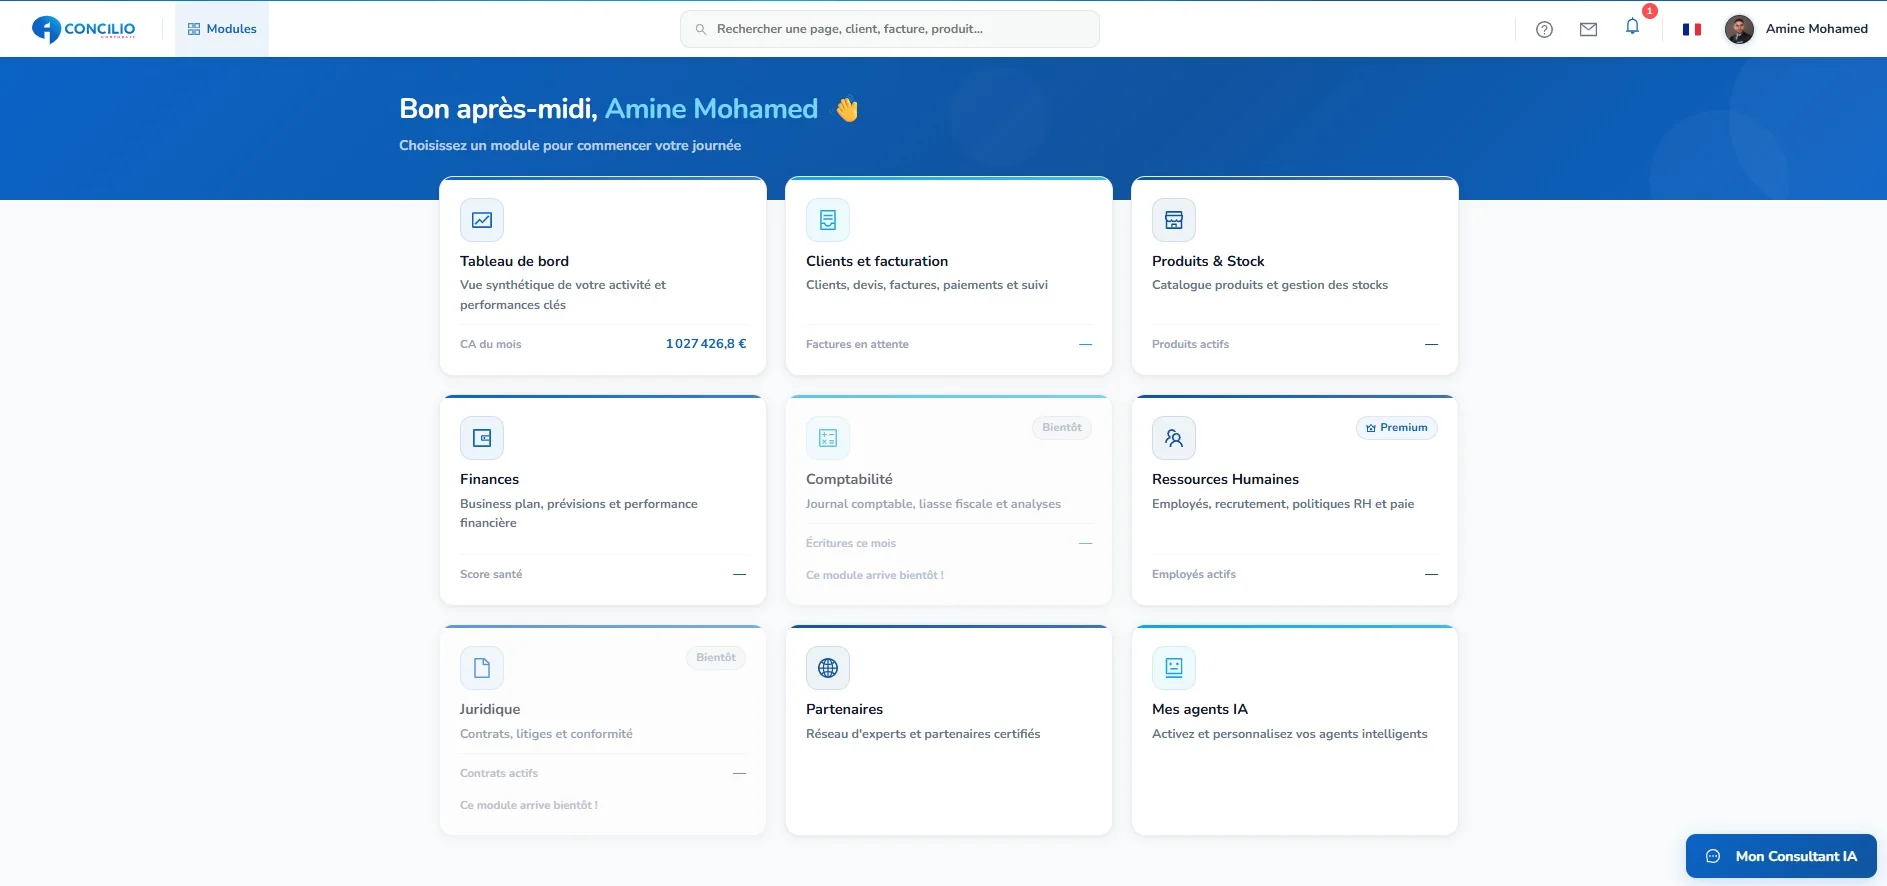Open the help question mark icon
The height and width of the screenshot is (886, 1887).
(1544, 29)
